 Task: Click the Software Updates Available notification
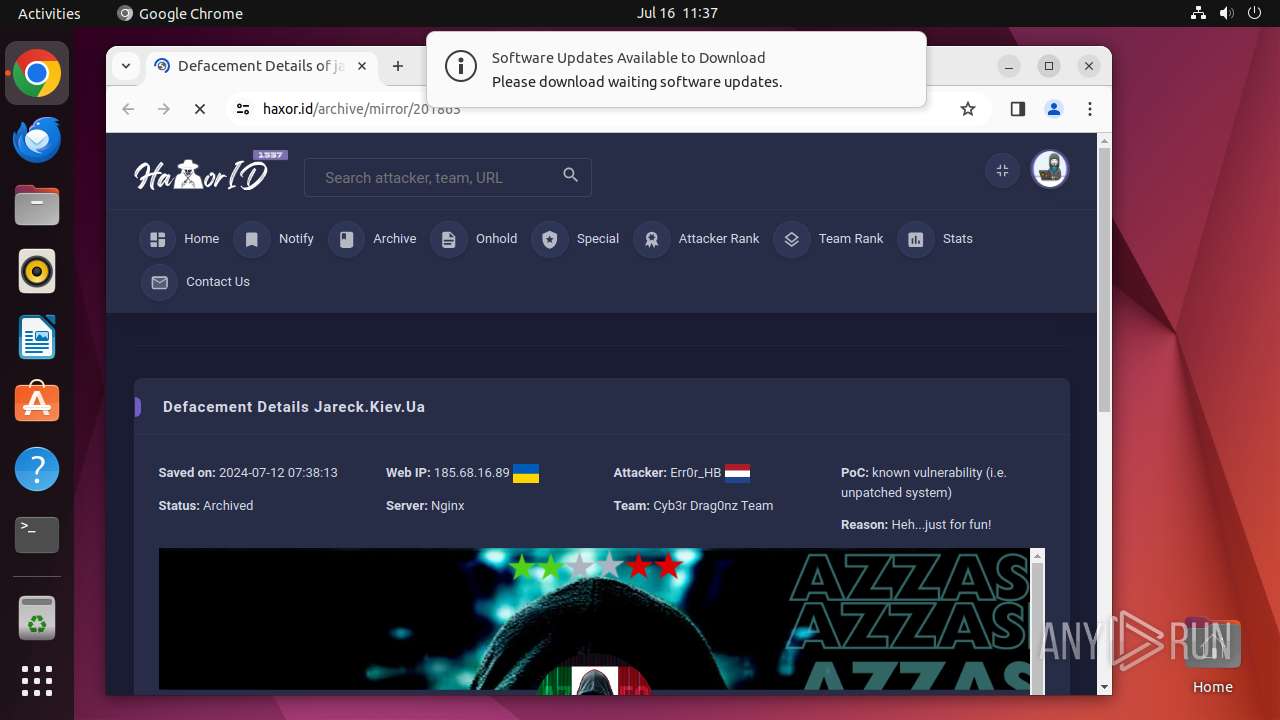676,69
